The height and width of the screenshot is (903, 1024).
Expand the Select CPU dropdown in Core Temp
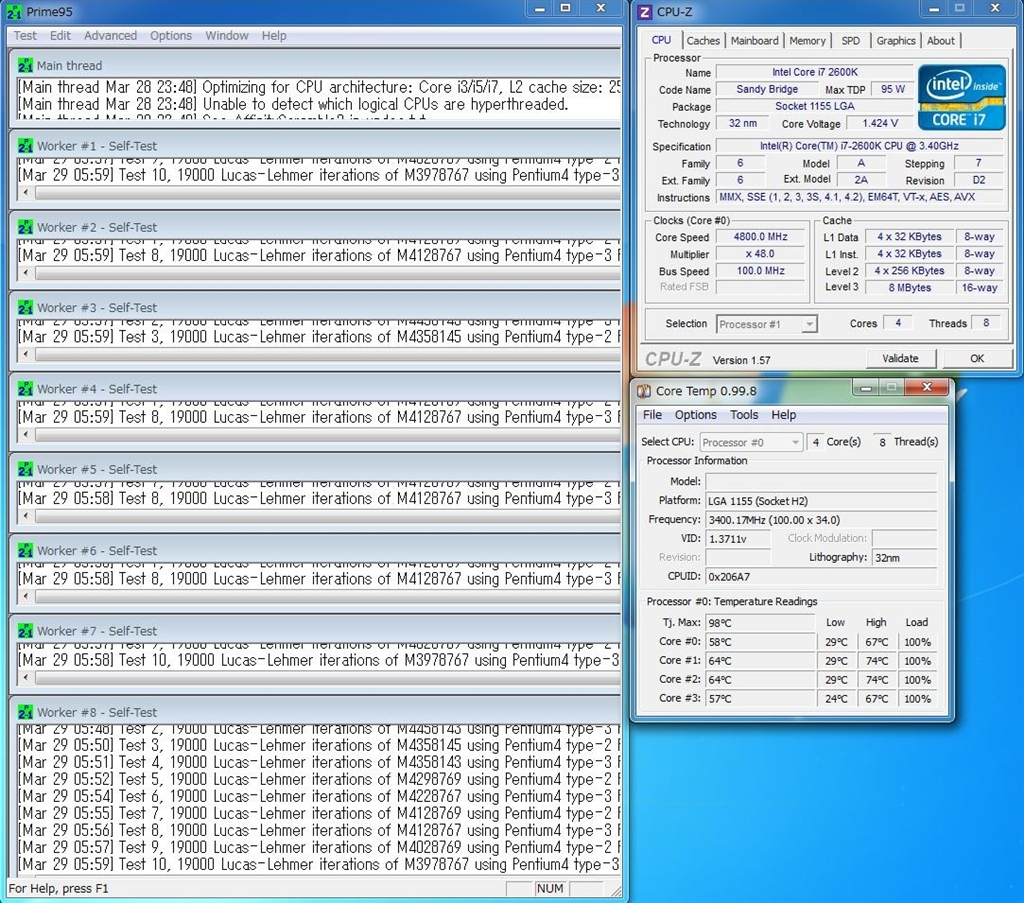(x=751, y=442)
